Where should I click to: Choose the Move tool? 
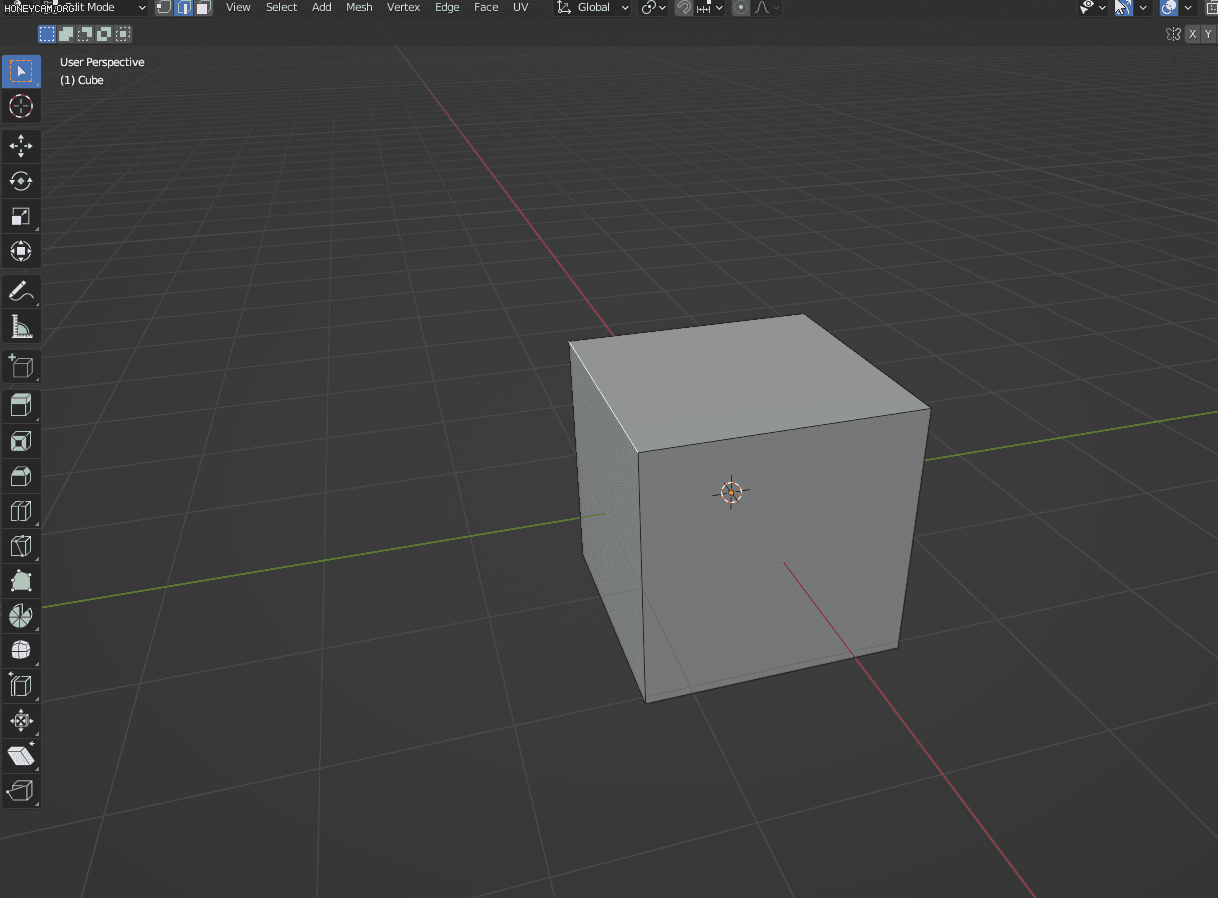tap(21, 146)
